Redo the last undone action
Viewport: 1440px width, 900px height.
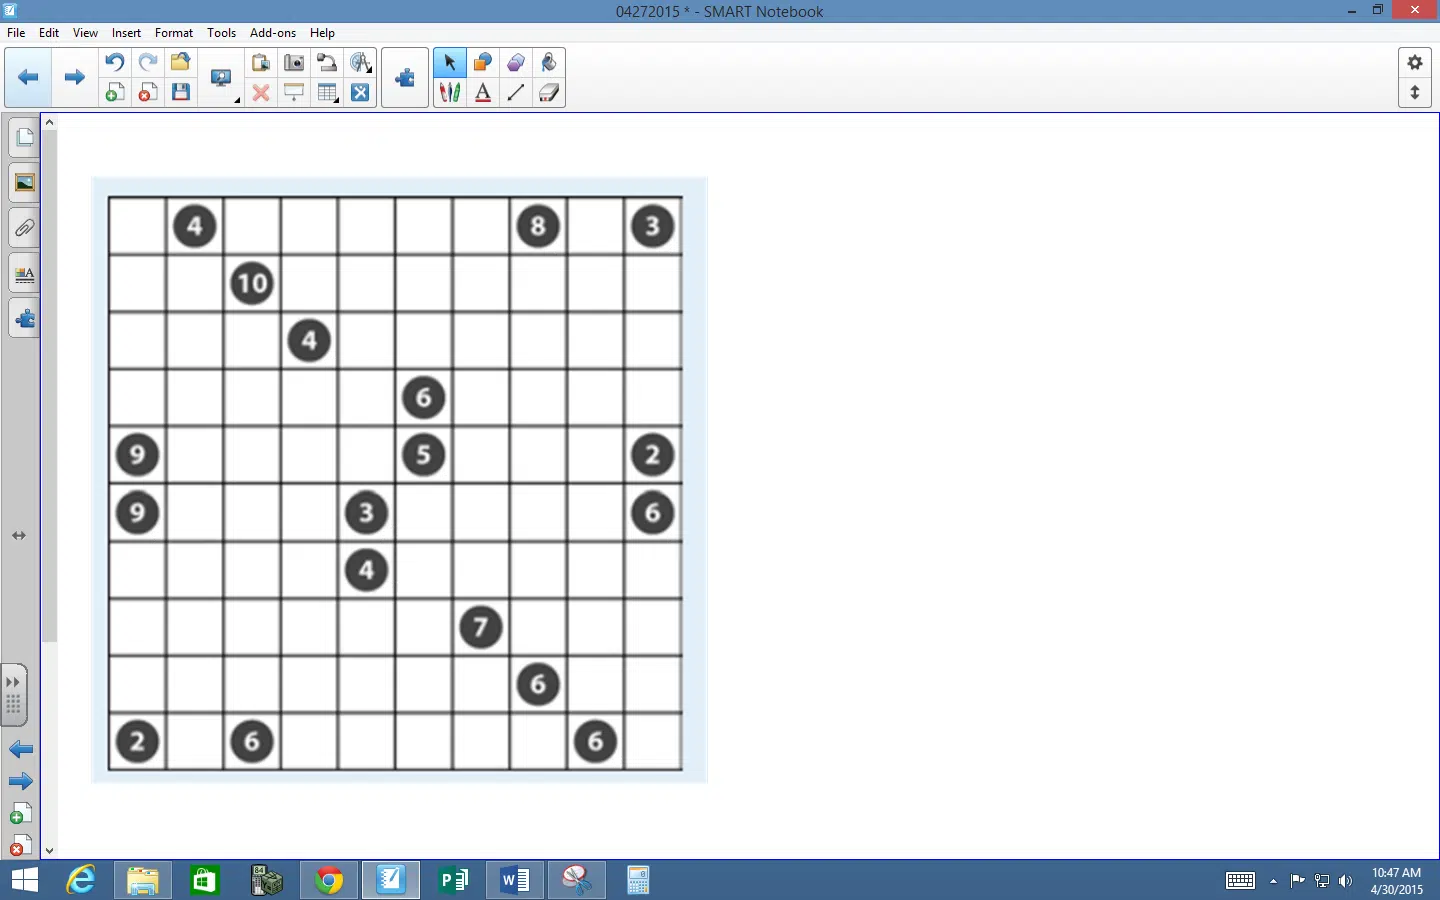point(148,63)
